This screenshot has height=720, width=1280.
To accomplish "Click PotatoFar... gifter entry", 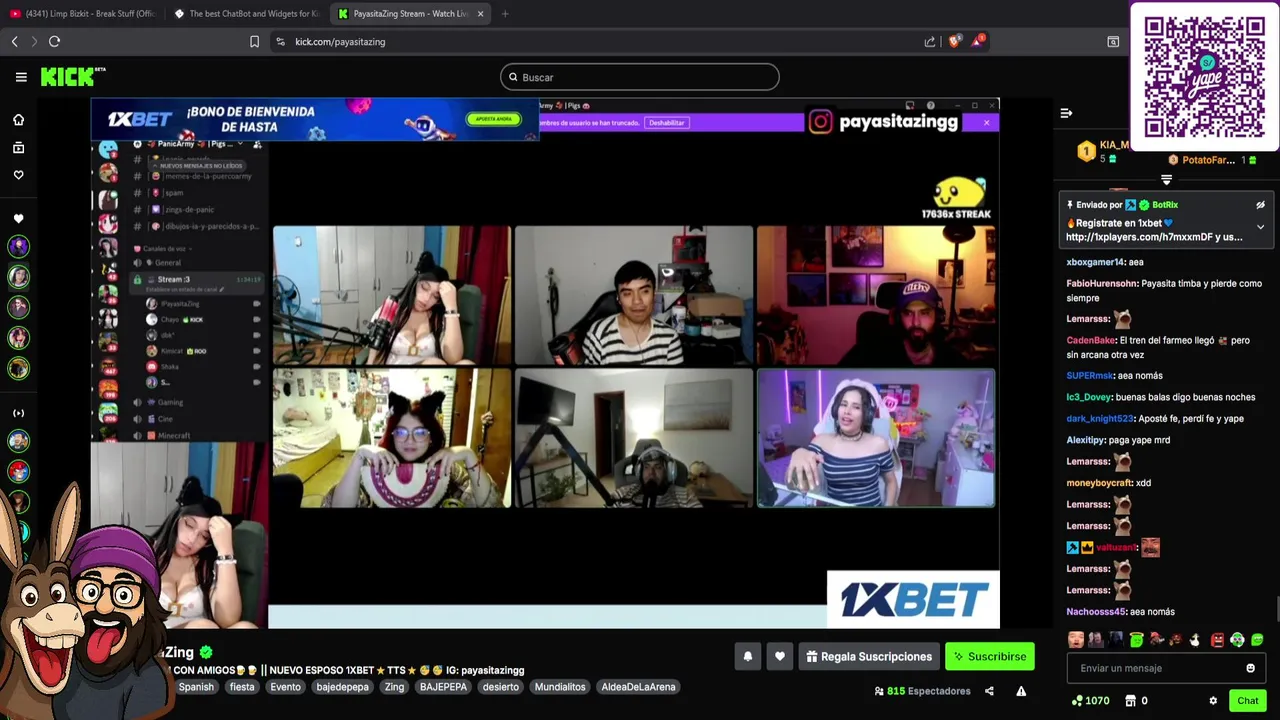I will click(1212, 160).
